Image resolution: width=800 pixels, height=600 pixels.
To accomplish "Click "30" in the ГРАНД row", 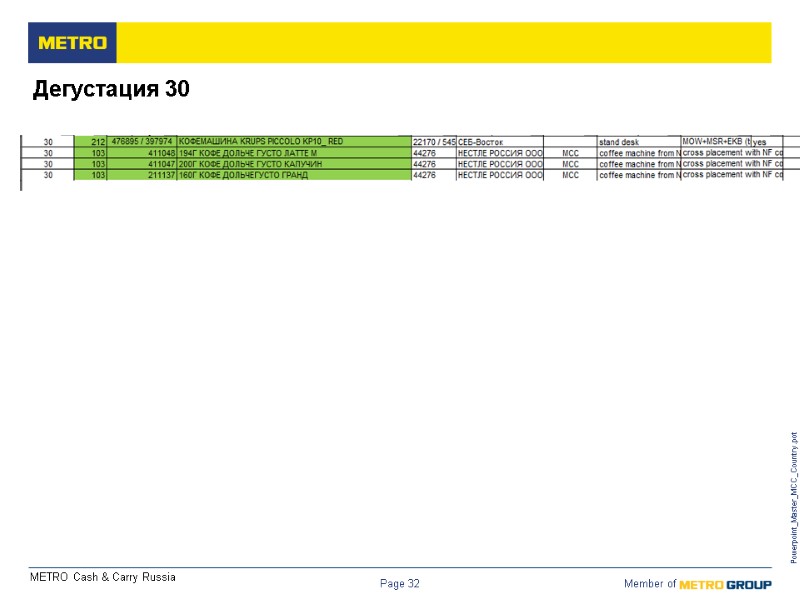I will (48, 175).
